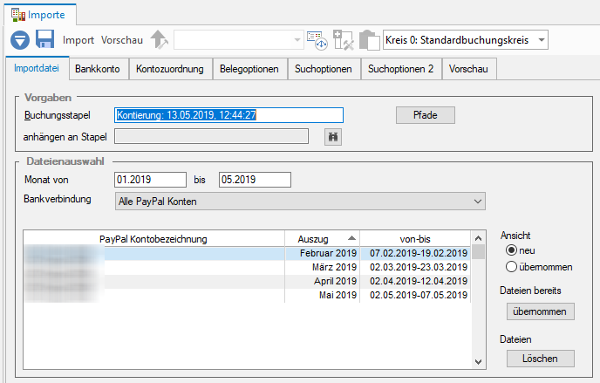This screenshot has height=383, width=600.
Task: Open the Suchoptionen 2 tab
Action: tap(401, 69)
